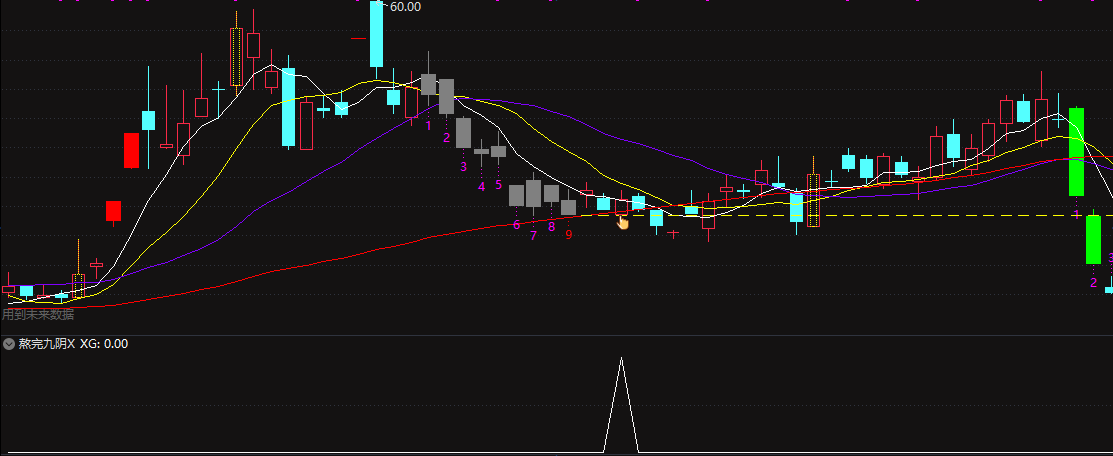Select the larger solid red candle
The height and width of the screenshot is (456, 1113).
coord(131,151)
